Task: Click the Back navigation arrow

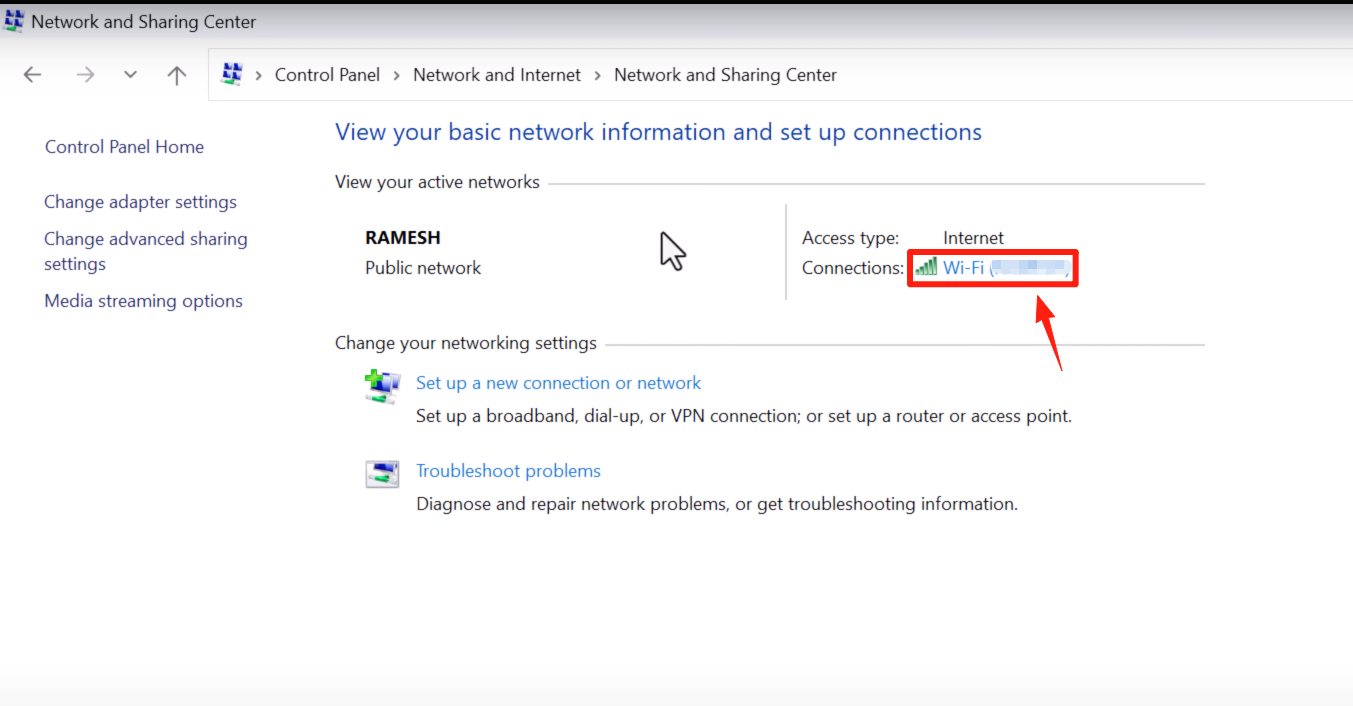Action: pos(32,75)
